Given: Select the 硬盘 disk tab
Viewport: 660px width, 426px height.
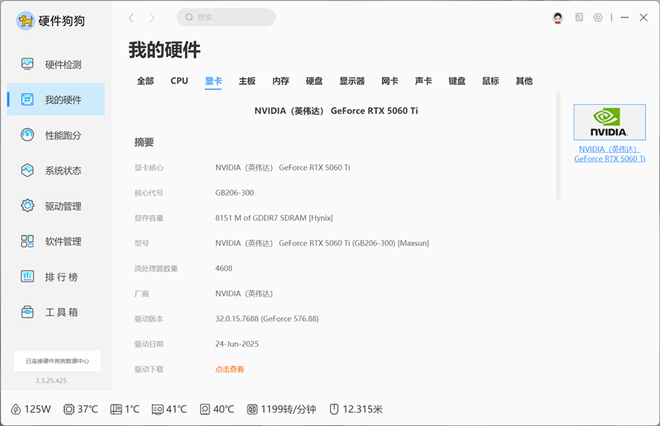Looking at the screenshot, I should [314, 81].
